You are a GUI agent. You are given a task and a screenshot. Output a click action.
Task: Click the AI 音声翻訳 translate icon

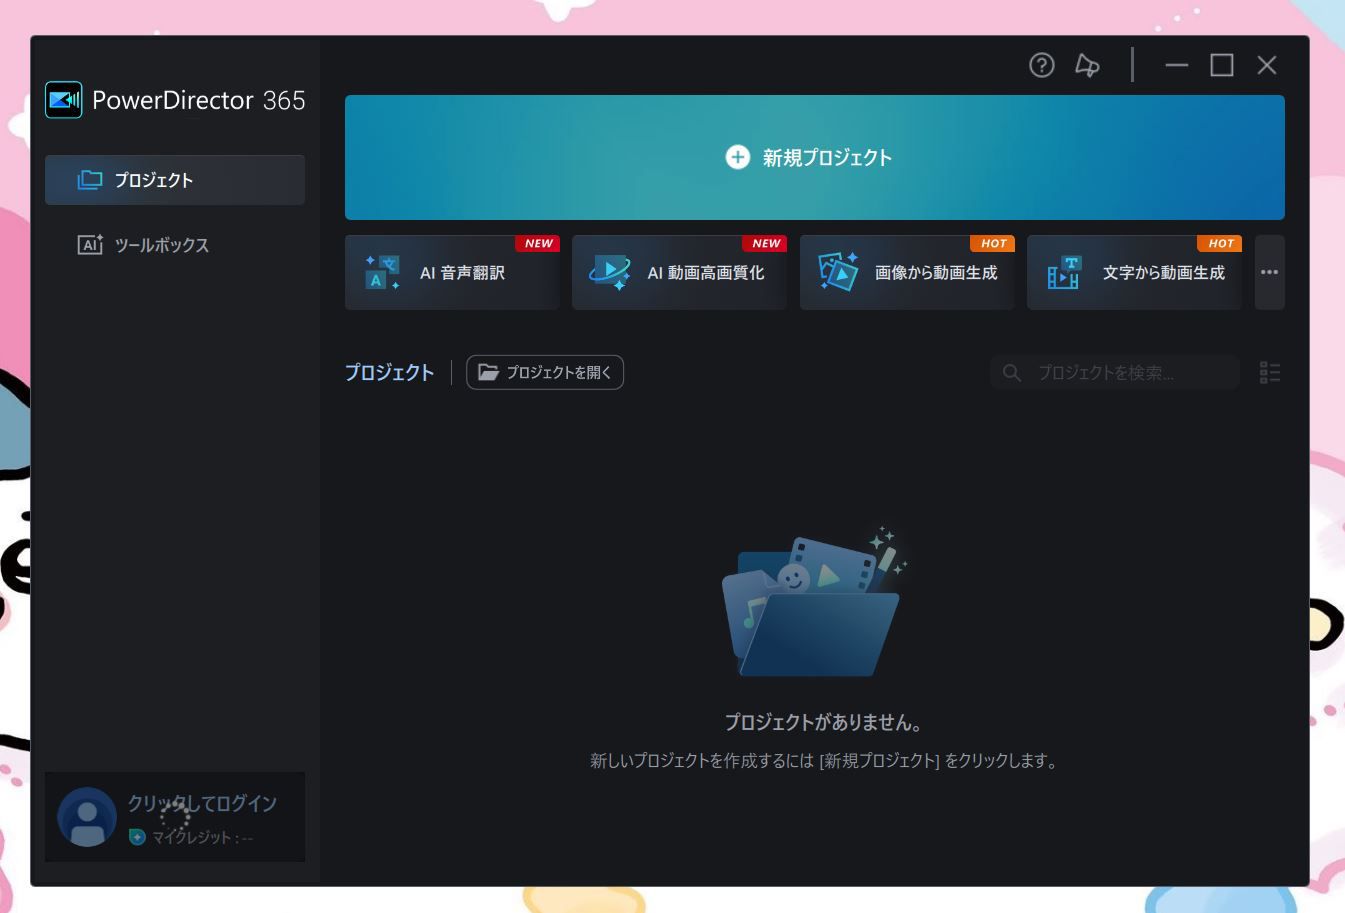[x=382, y=272]
